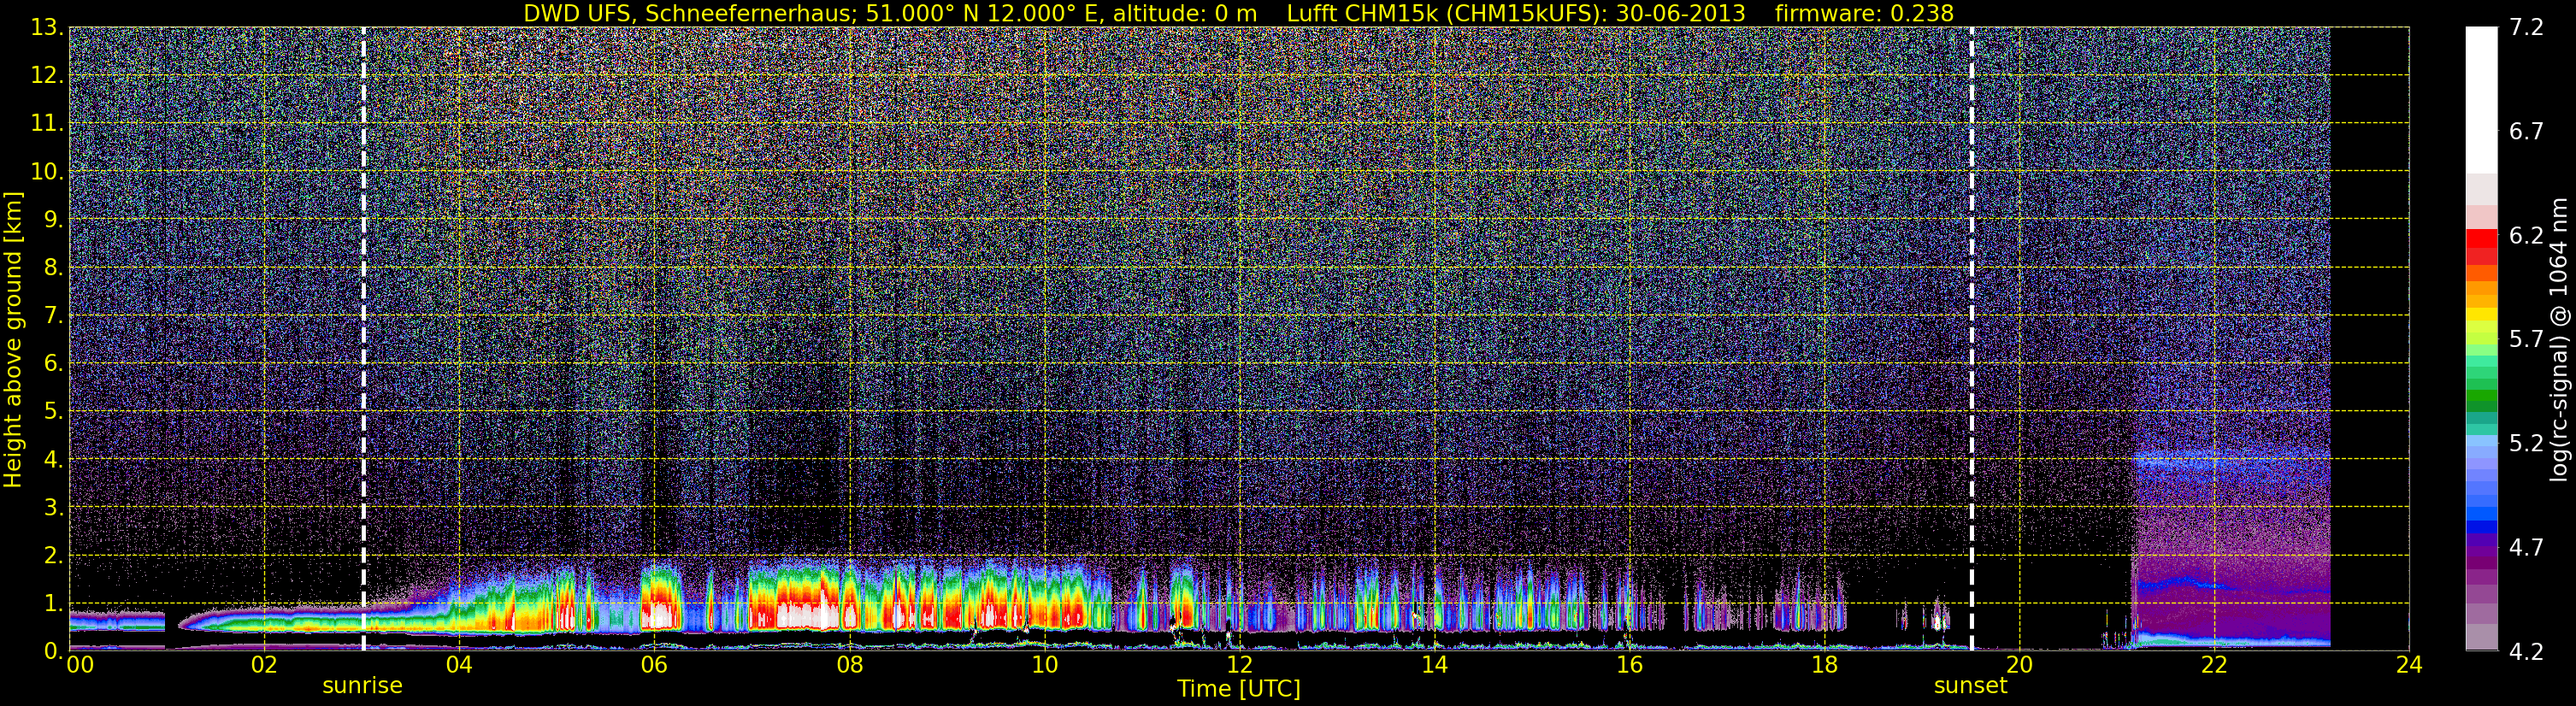The image size is (2576, 706).
Task: Click the white dashed sunset marker line
Action: (1971, 339)
